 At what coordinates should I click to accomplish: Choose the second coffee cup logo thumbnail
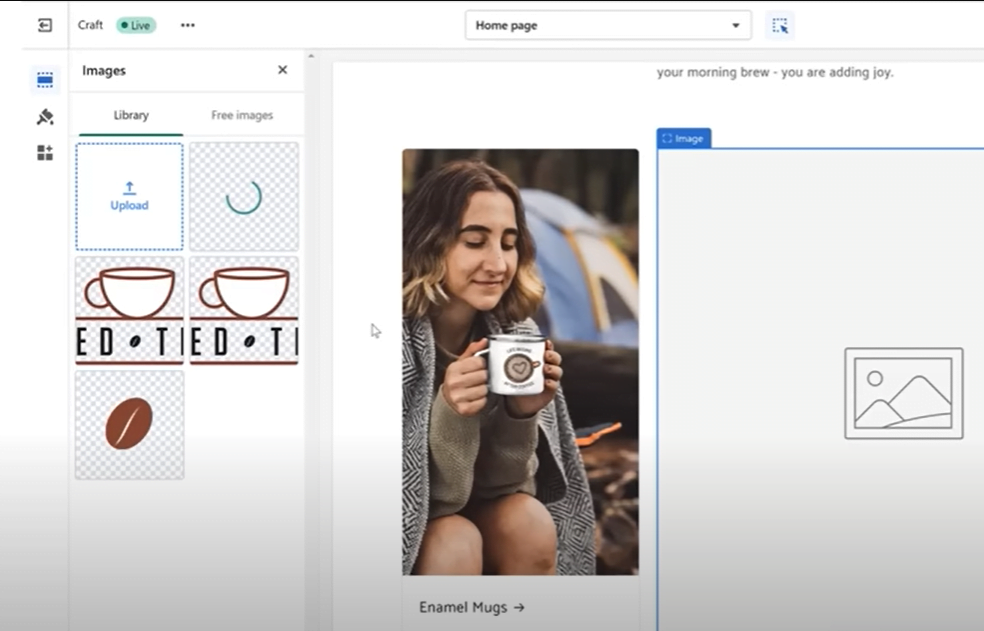pos(244,310)
